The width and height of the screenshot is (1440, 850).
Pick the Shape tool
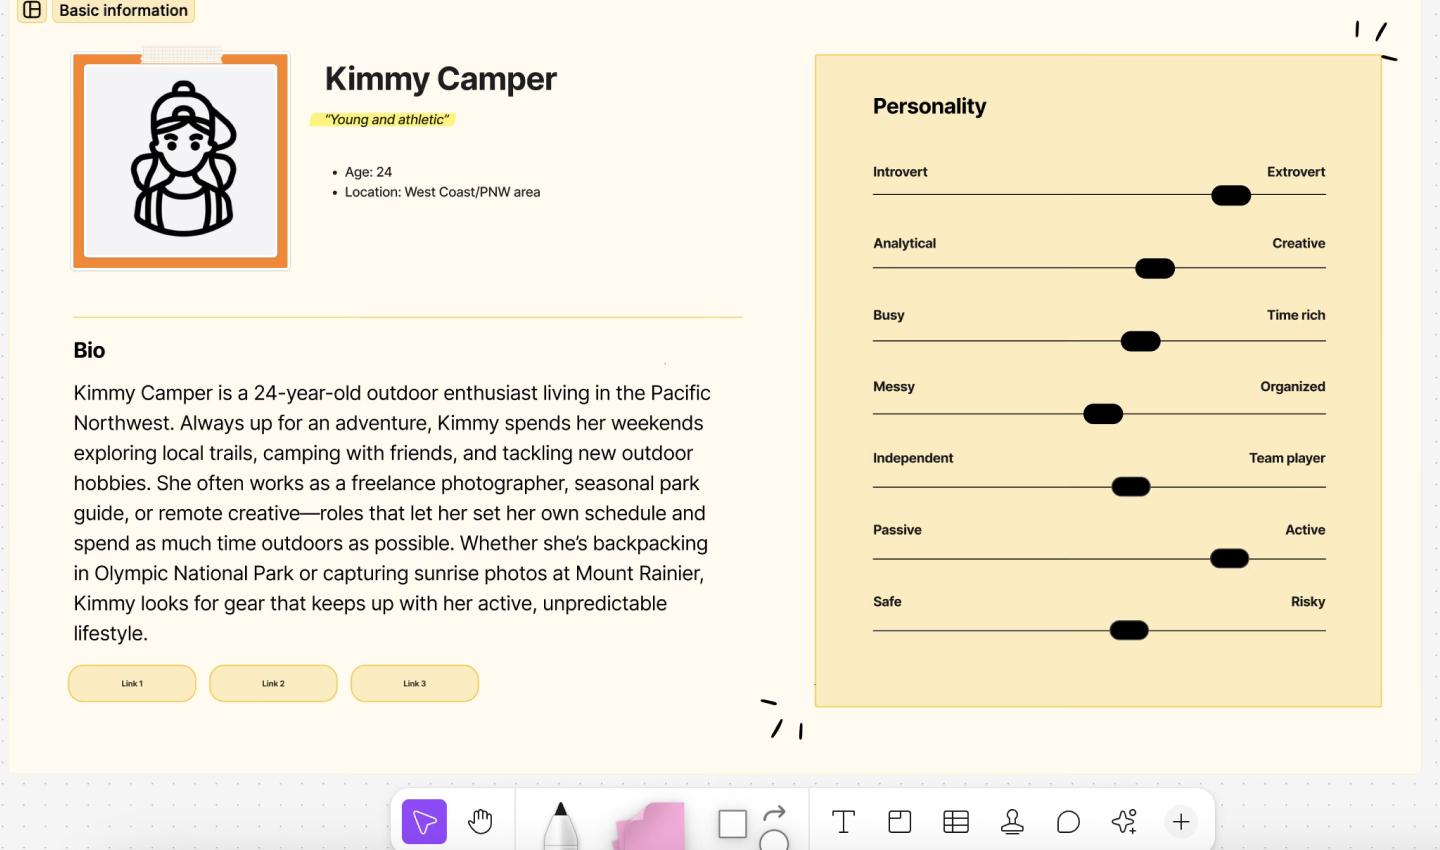(731, 822)
